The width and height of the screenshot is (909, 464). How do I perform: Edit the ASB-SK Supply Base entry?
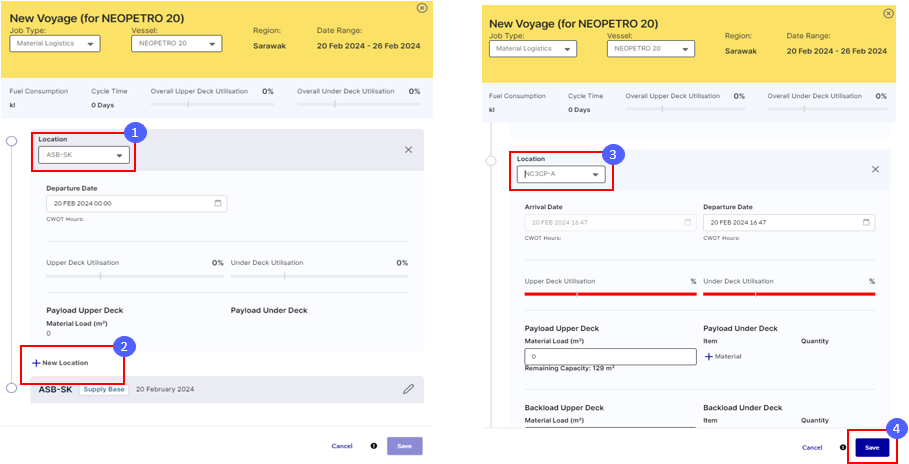(x=409, y=389)
